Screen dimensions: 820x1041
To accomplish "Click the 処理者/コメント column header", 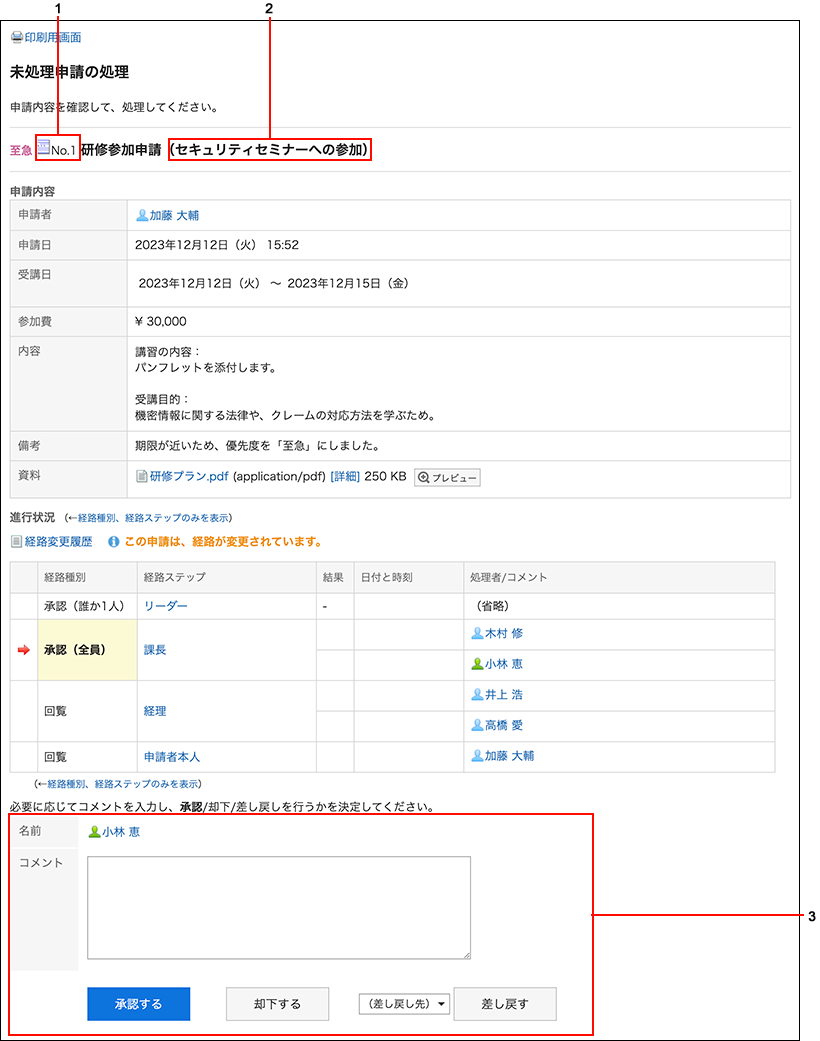I will pos(509,578).
